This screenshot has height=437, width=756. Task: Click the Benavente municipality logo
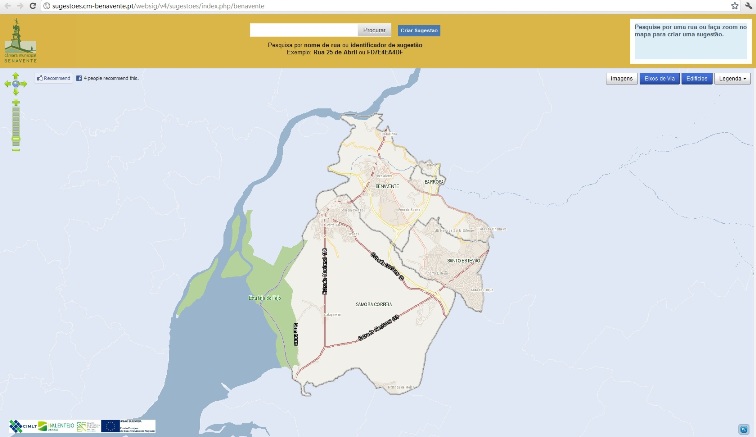(x=19, y=39)
